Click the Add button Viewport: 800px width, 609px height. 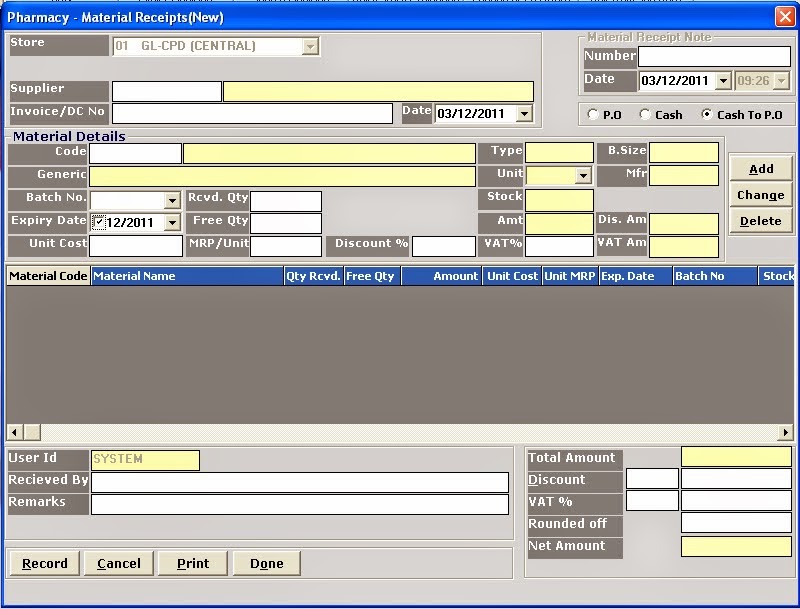coord(760,168)
